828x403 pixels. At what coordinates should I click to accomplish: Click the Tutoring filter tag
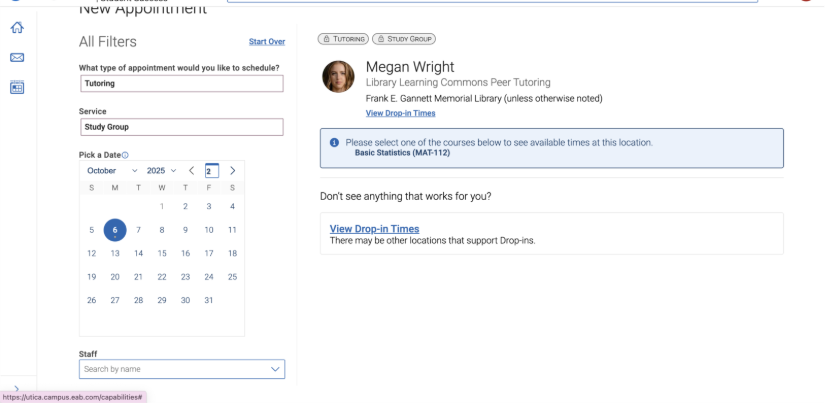tap(343, 39)
